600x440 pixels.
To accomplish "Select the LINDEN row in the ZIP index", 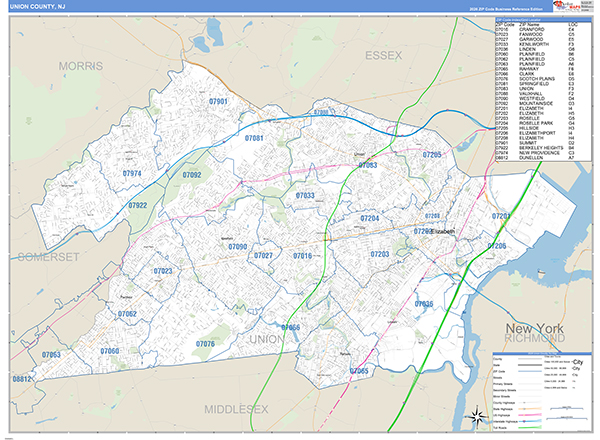I will [536, 49].
